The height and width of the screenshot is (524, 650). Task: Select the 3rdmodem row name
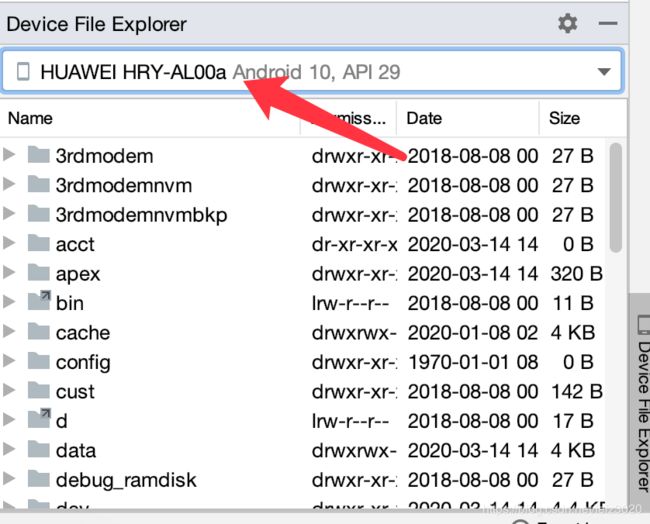[x=104, y=156]
